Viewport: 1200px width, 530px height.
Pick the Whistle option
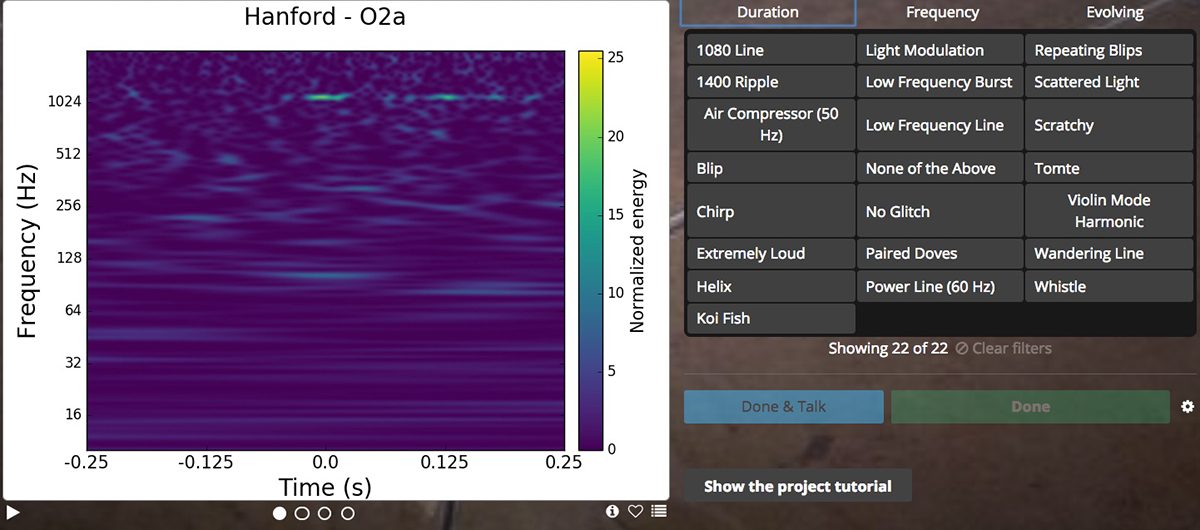[1110, 286]
